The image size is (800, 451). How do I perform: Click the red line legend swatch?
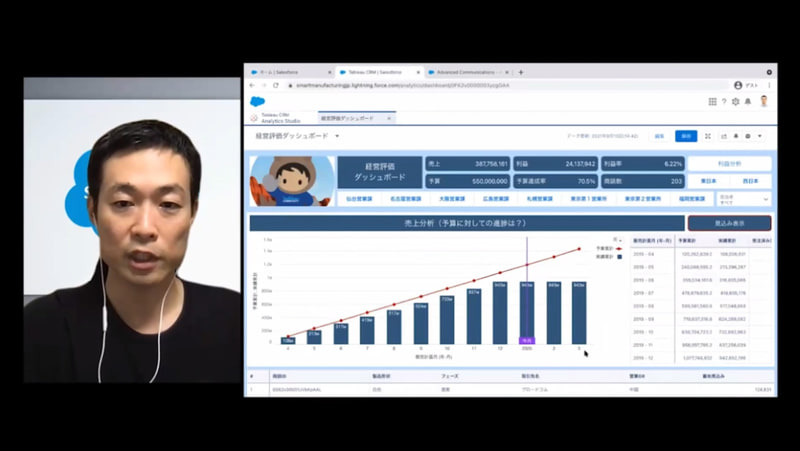pos(619,249)
